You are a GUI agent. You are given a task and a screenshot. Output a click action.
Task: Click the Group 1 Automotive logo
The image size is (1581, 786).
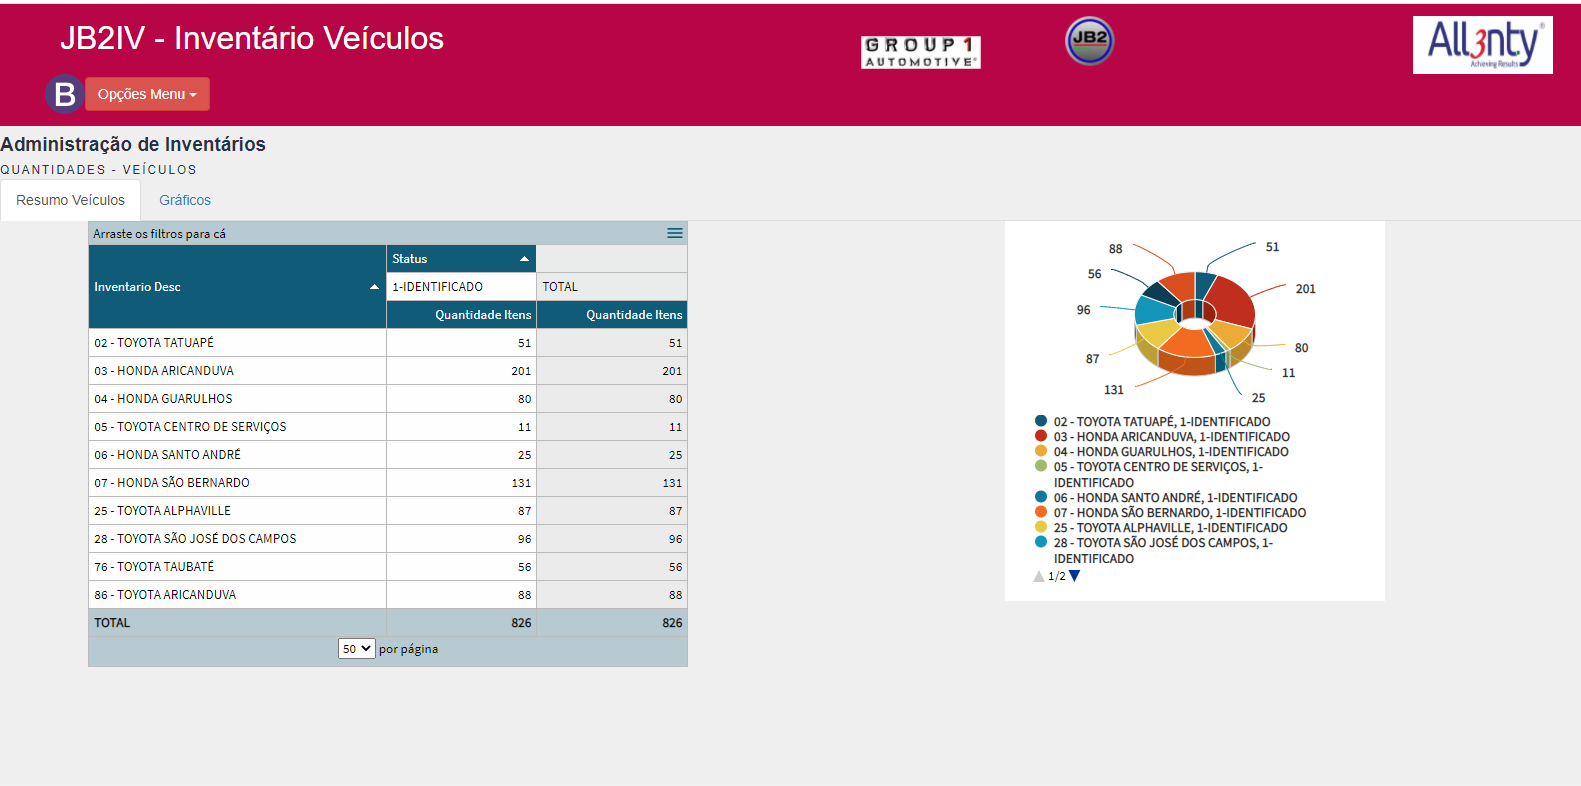point(920,52)
